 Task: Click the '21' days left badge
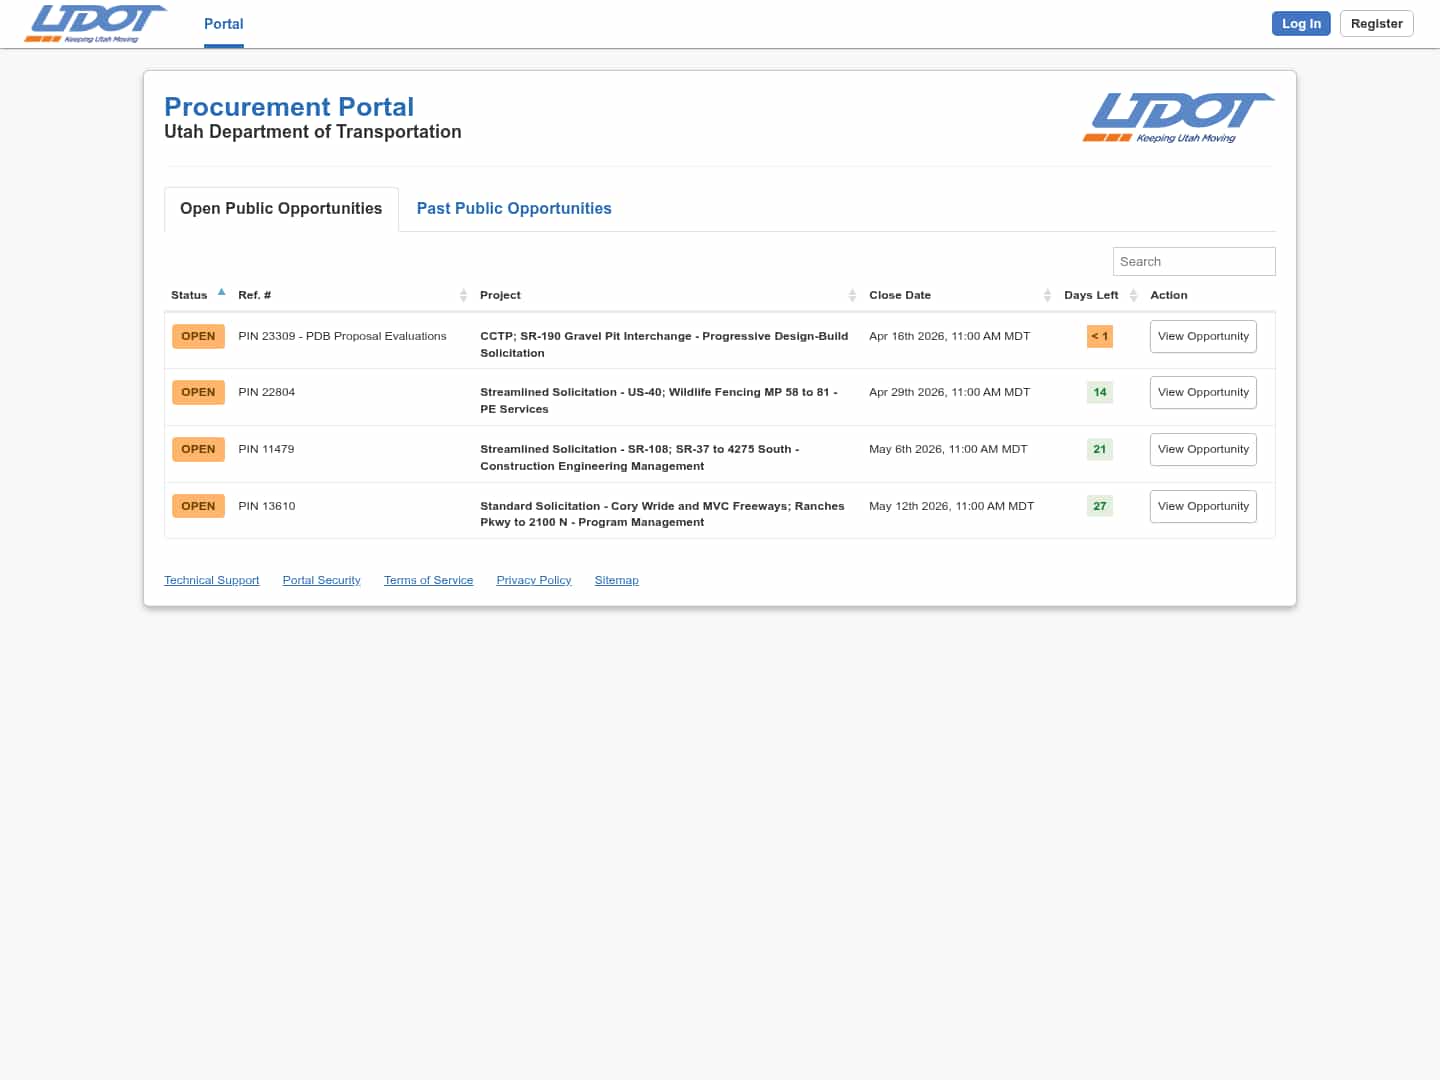coord(1100,450)
